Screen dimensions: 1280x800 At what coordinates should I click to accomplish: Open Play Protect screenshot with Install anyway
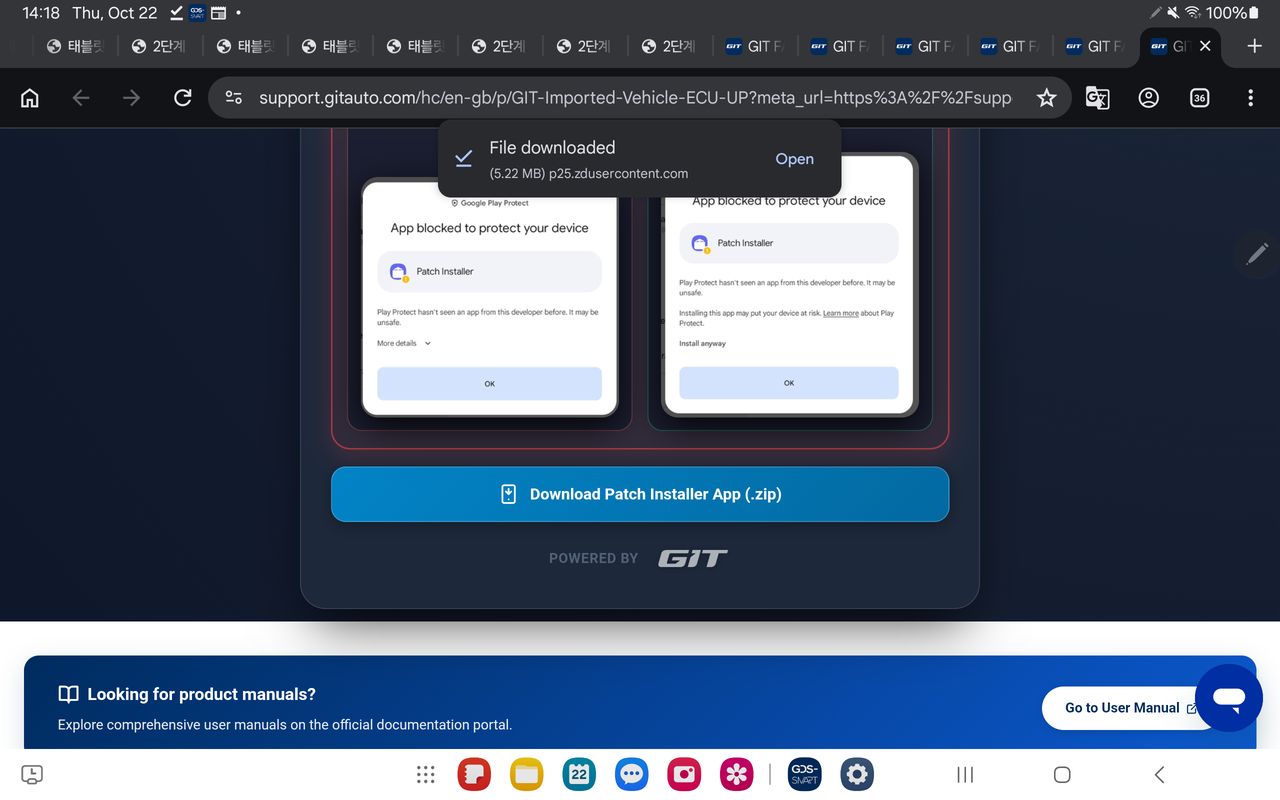(x=789, y=285)
